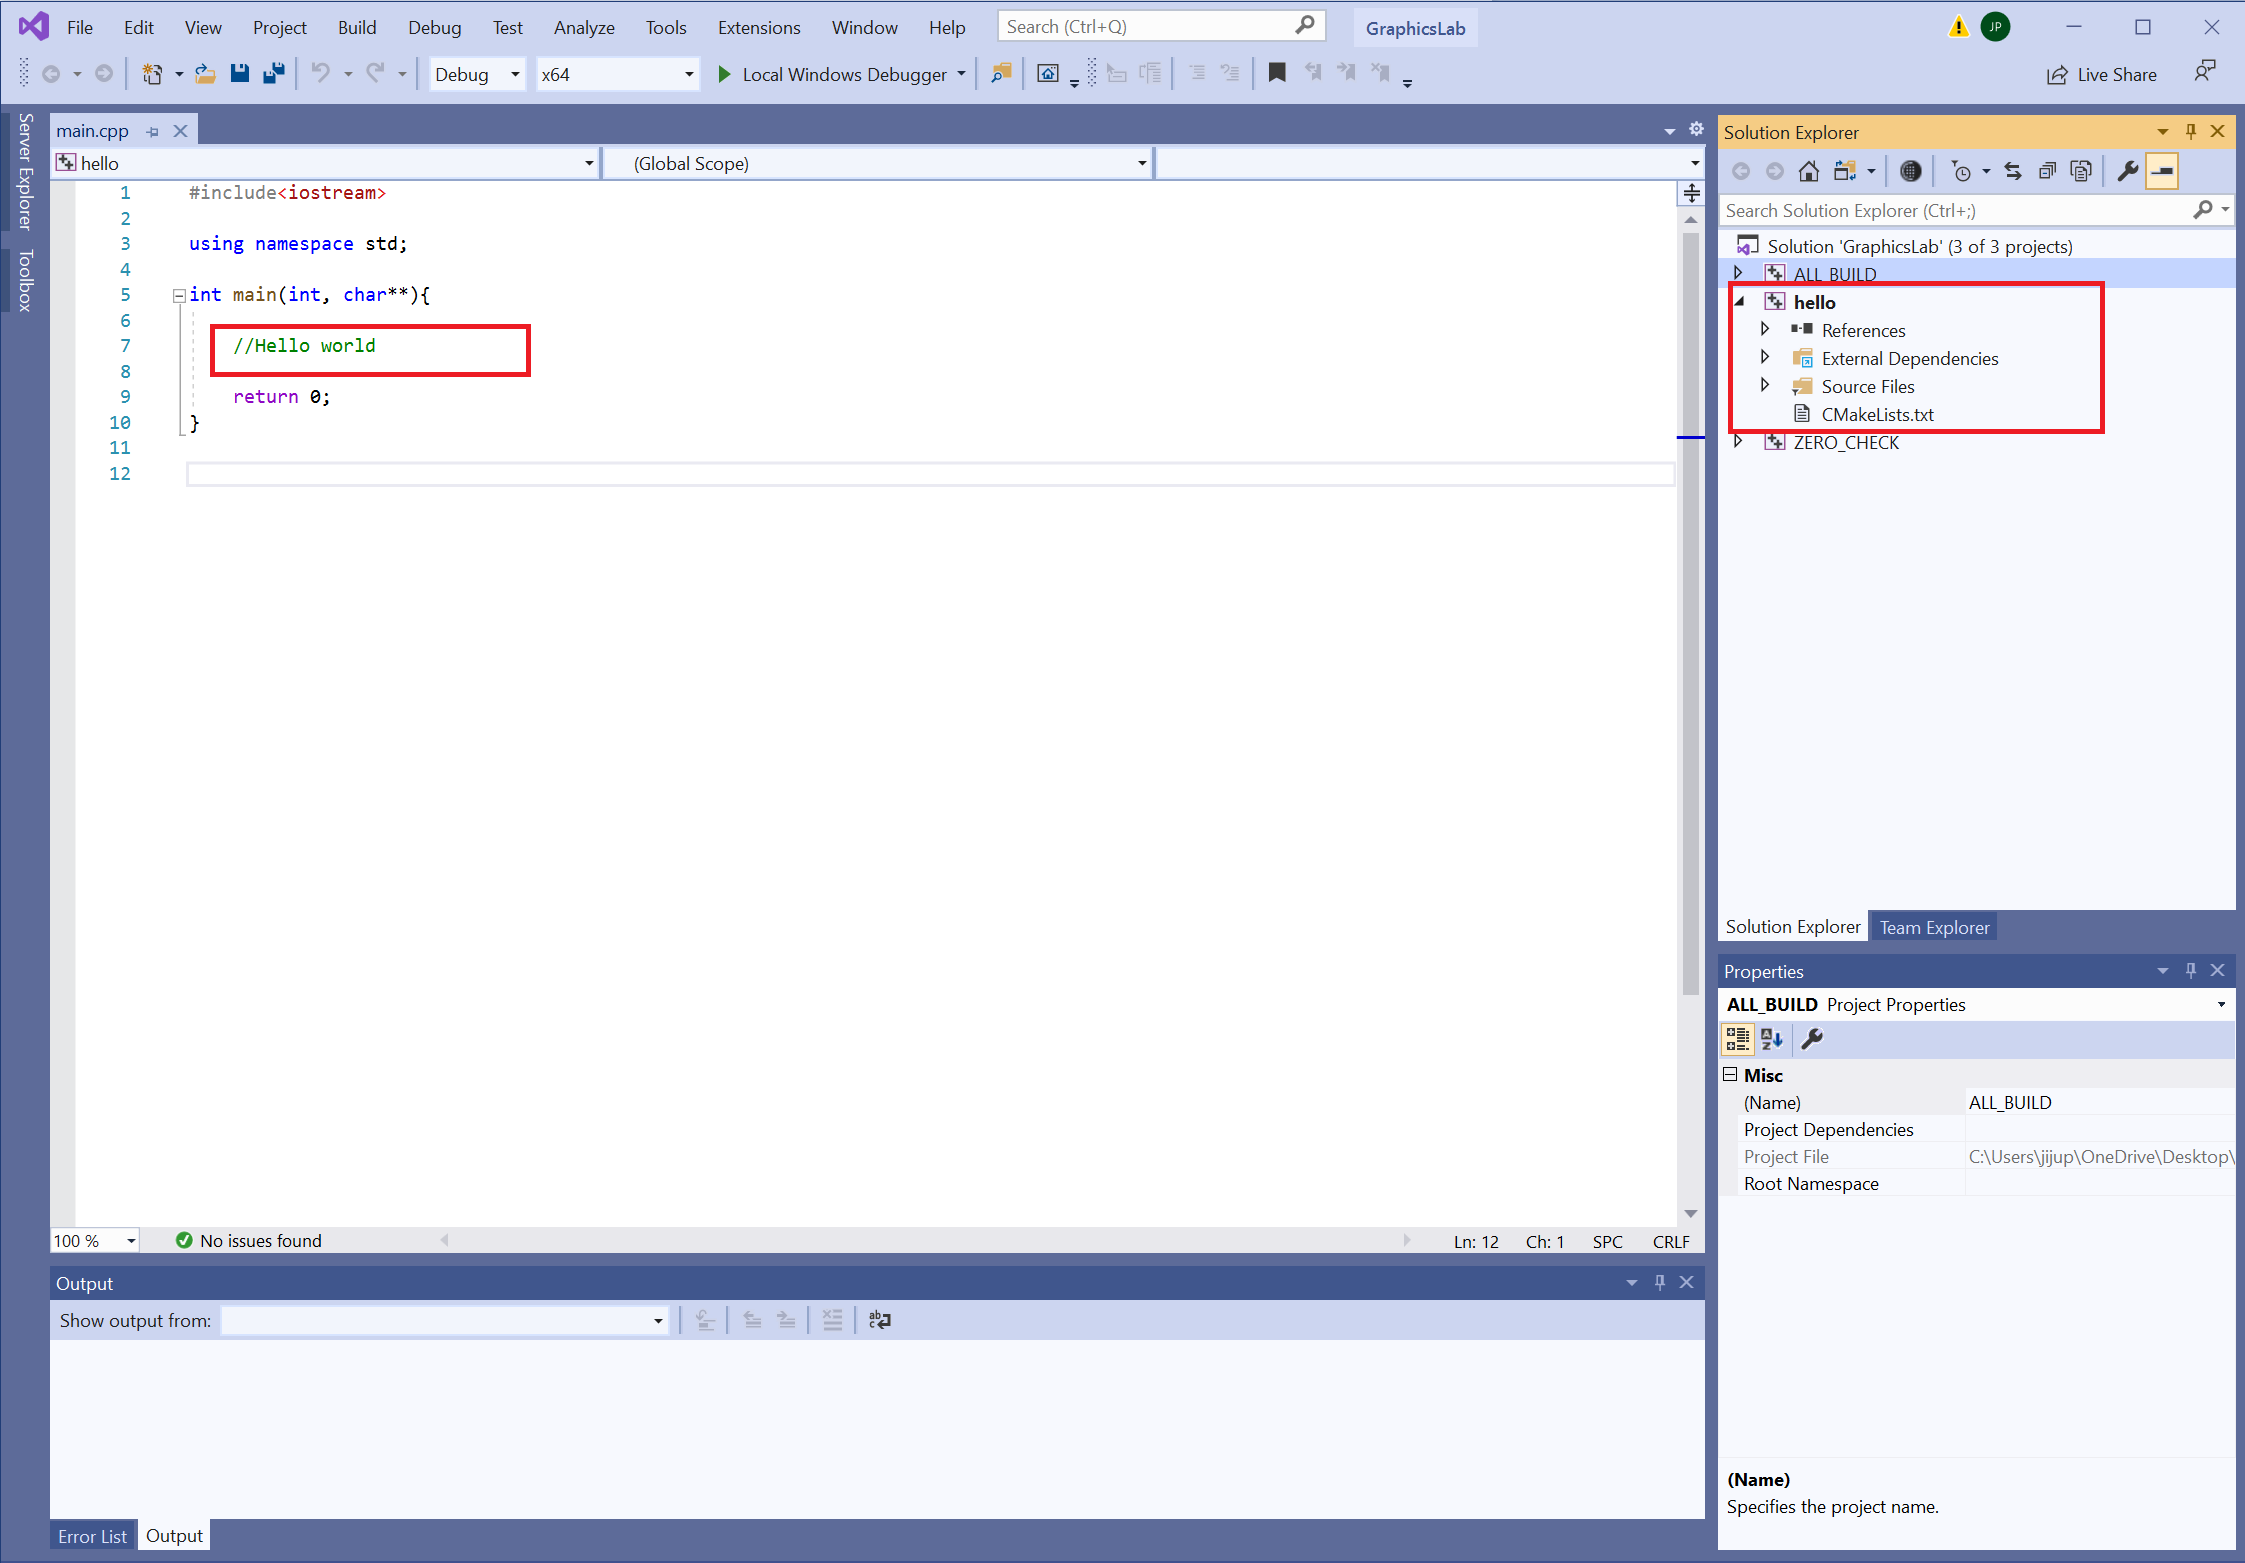The image size is (2245, 1563).
Task: Click the Undo arrow icon
Action: click(321, 73)
